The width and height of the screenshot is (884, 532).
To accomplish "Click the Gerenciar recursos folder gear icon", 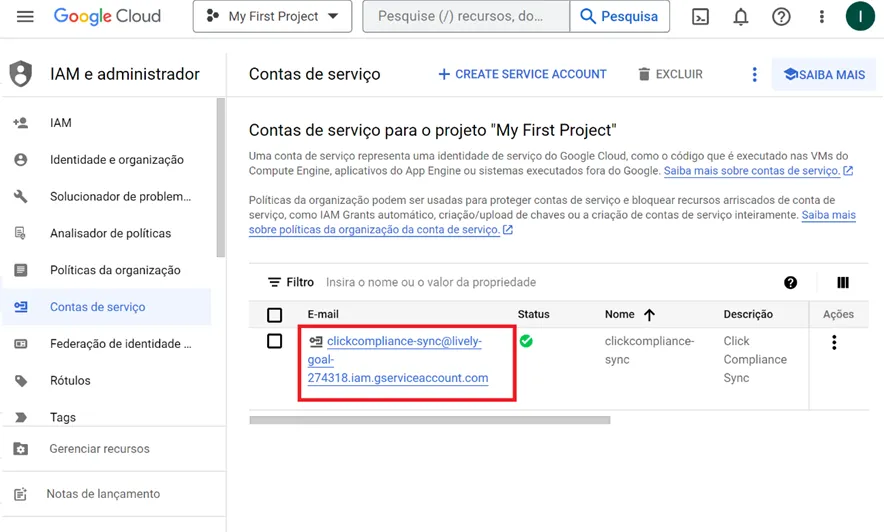I will 21,449.
